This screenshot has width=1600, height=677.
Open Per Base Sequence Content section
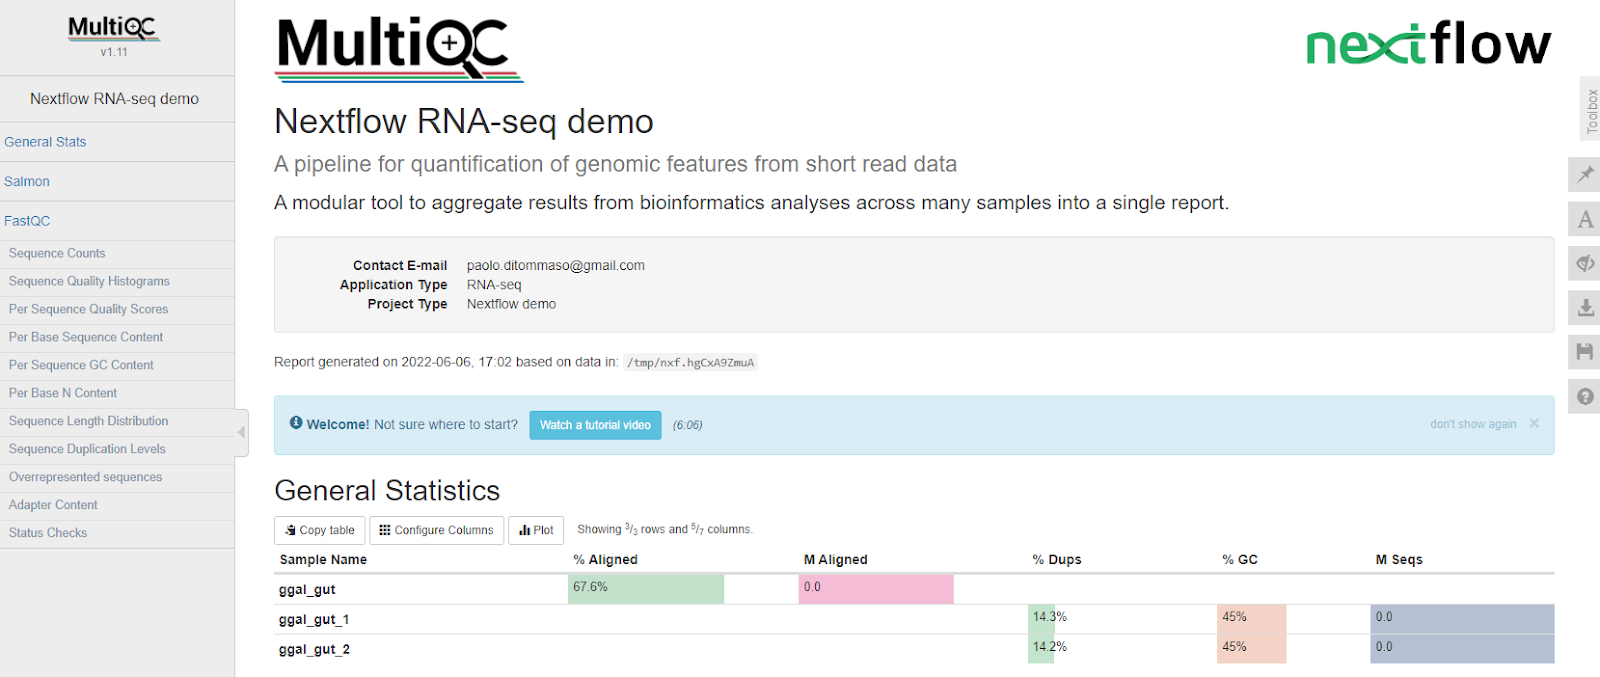tap(86, 337)
